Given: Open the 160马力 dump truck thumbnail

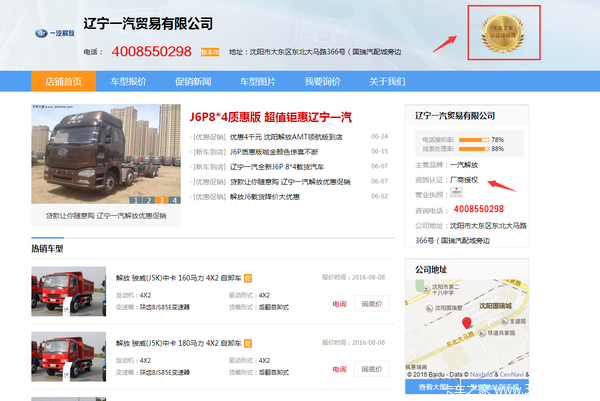Looking at the screenshot, I should click(68, 291).
